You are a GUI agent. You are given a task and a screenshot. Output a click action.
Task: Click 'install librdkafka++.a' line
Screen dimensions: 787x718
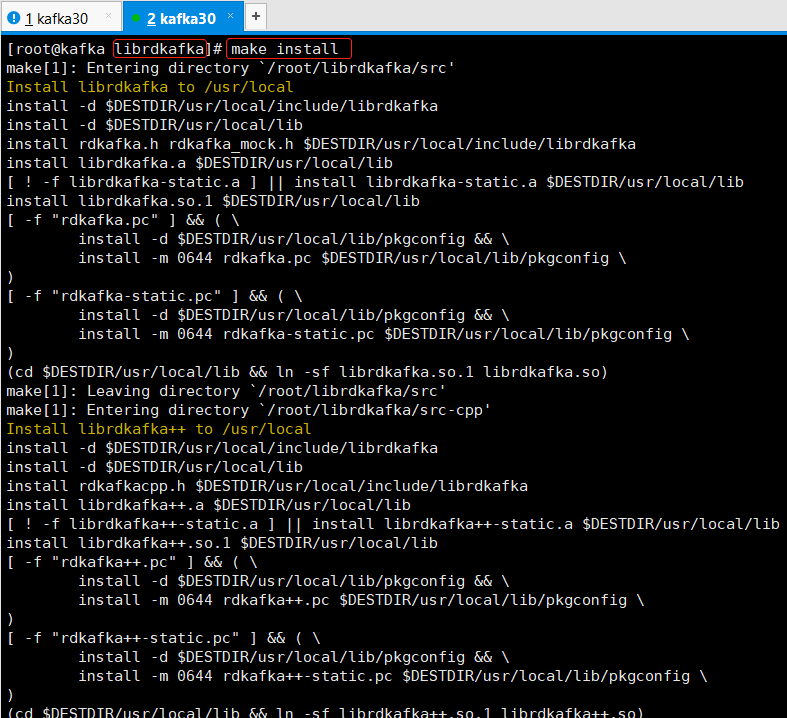pyautogui.click(x=208, y=505)
